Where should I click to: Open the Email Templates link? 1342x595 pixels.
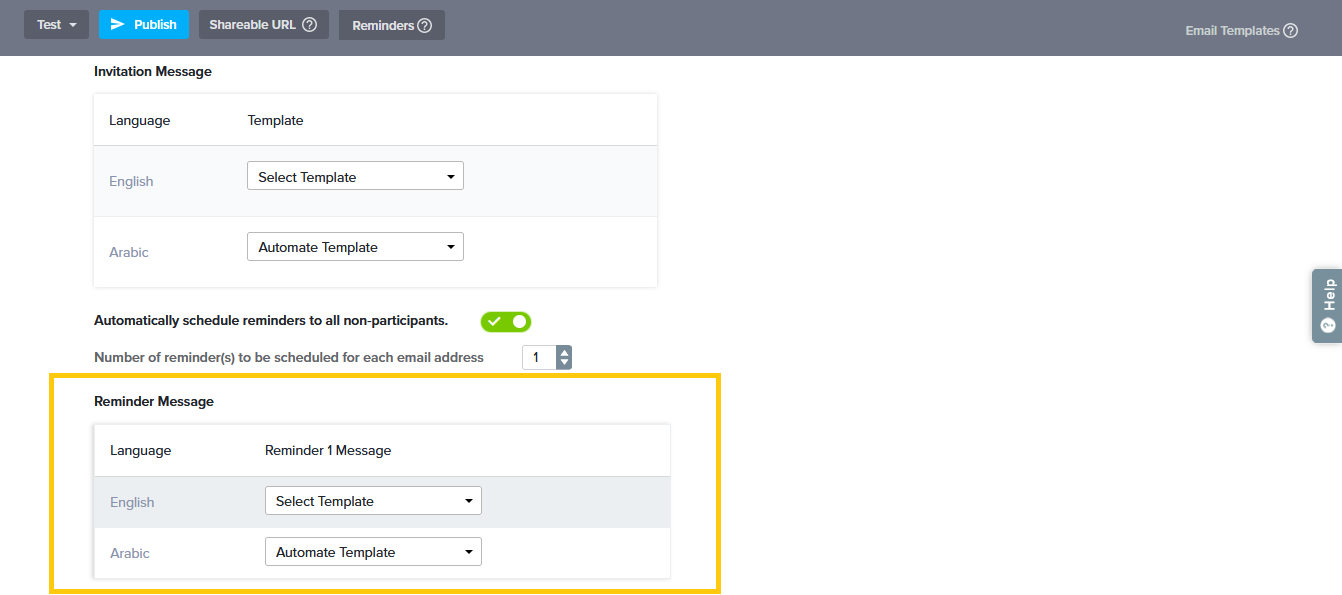(1232, 31)
